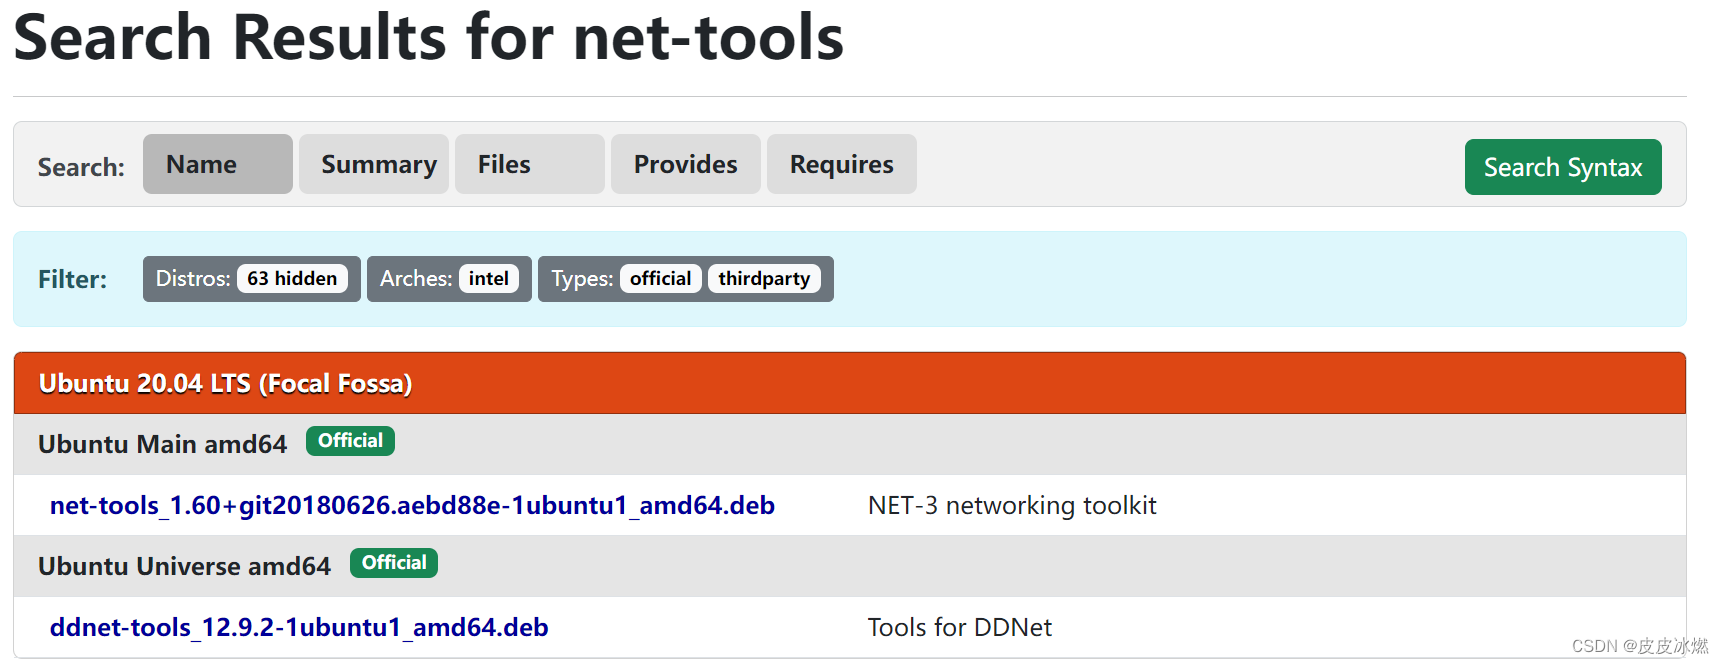This screenshot has height=664, width=1724.
Task: Click the Ubuntu 20.04 LTS (Focal Fossa) header
Action: 850,383
